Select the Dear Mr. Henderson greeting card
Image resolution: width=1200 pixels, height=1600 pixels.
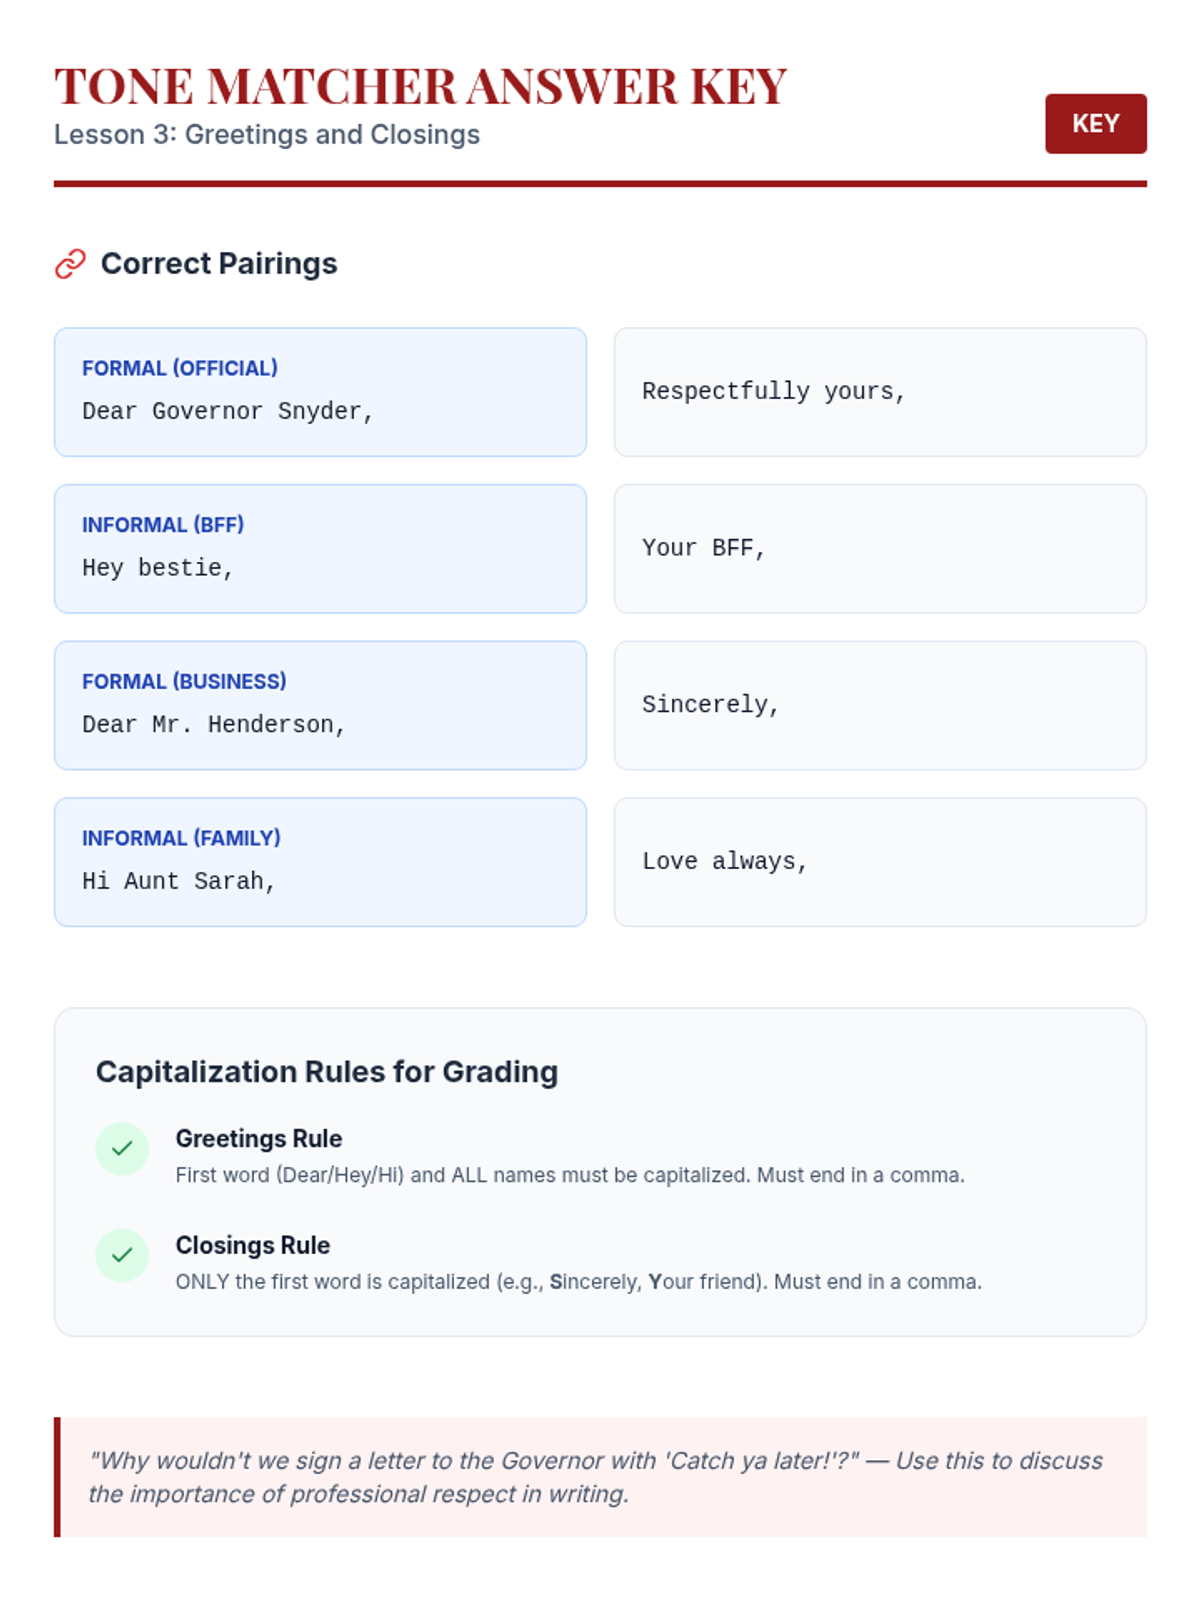point(320,705)
